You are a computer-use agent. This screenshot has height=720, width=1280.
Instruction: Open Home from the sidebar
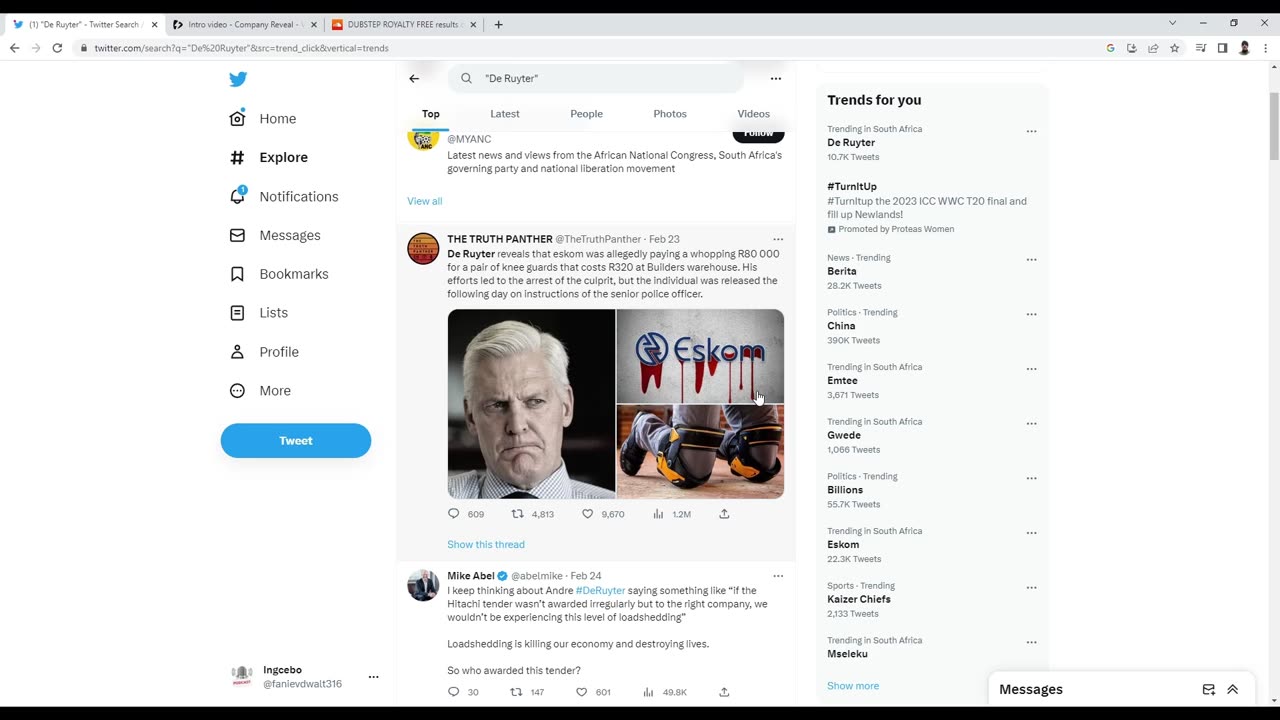[263, 118]
